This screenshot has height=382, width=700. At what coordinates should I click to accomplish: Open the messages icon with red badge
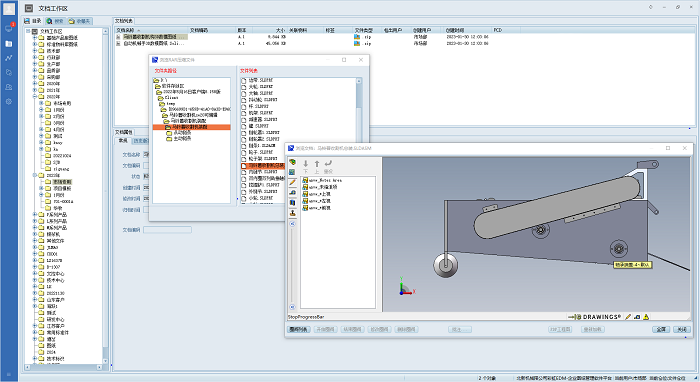pos(9,28)
